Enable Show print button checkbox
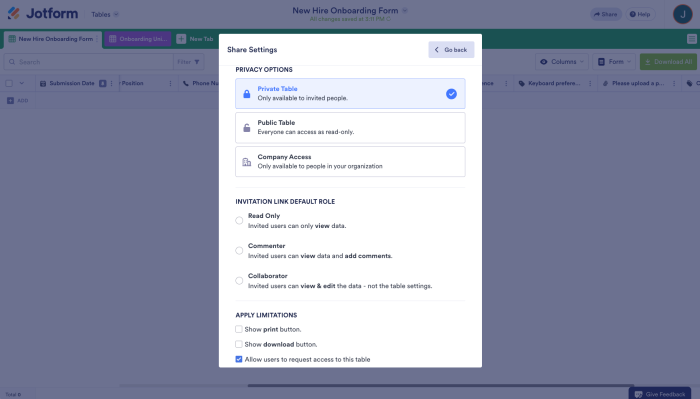The image size is (700, 399). tap(239, 329)
